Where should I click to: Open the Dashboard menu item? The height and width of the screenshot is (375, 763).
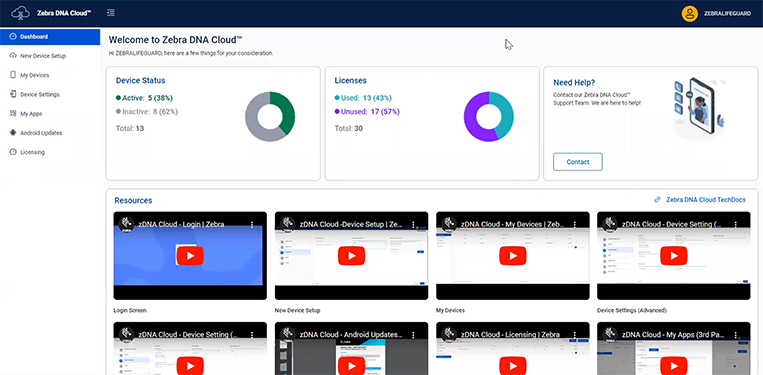tap(50, 36)
